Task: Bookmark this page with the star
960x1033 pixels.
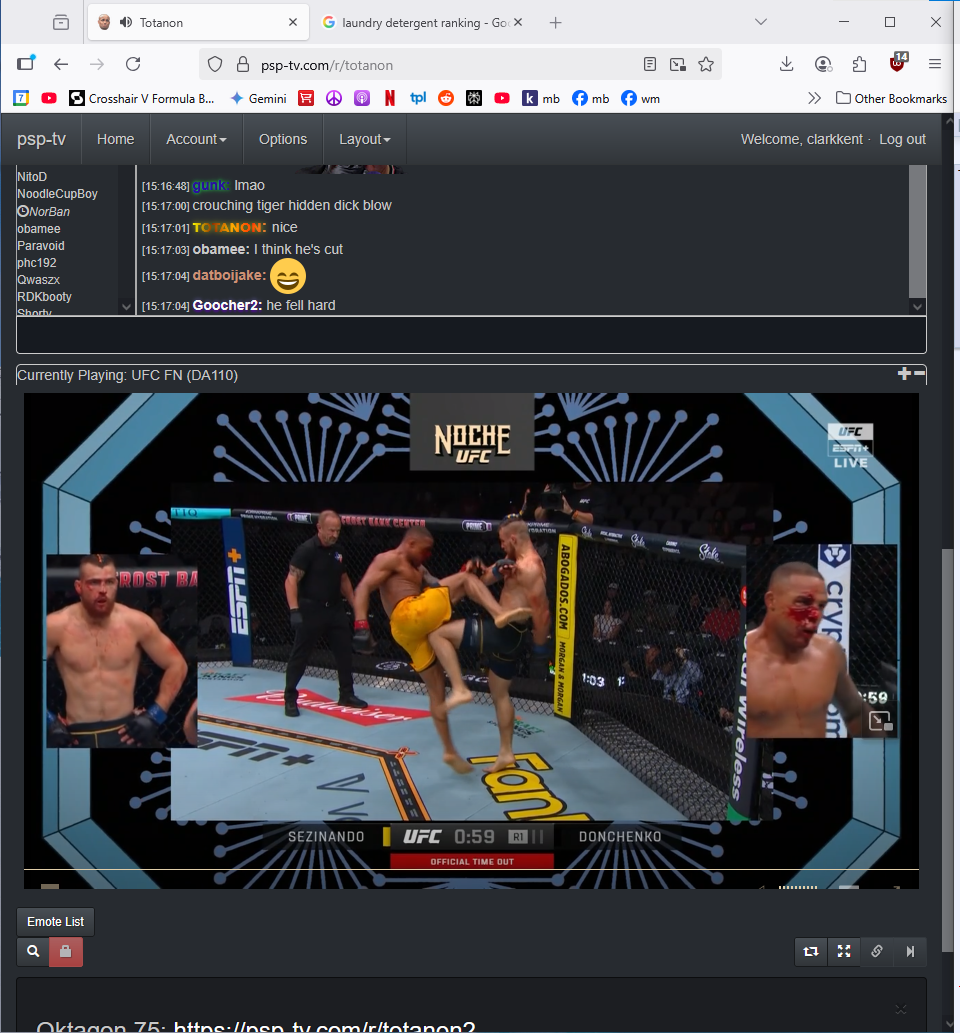Action: tap(706, 64)
